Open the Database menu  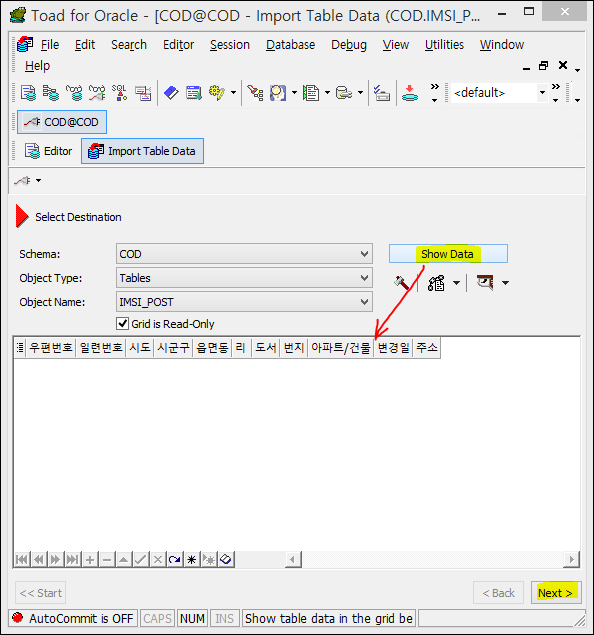[290, 45]
